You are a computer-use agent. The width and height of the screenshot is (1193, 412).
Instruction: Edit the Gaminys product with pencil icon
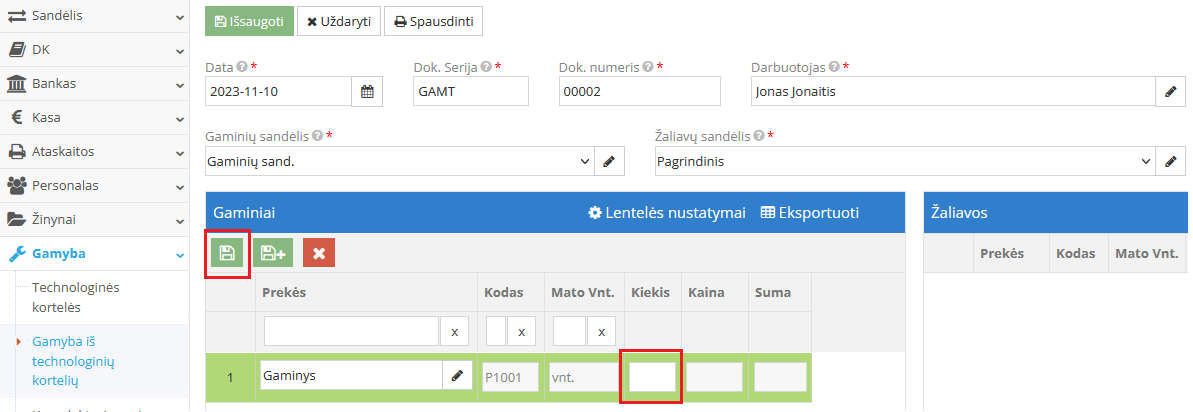(x=457, y=376)
